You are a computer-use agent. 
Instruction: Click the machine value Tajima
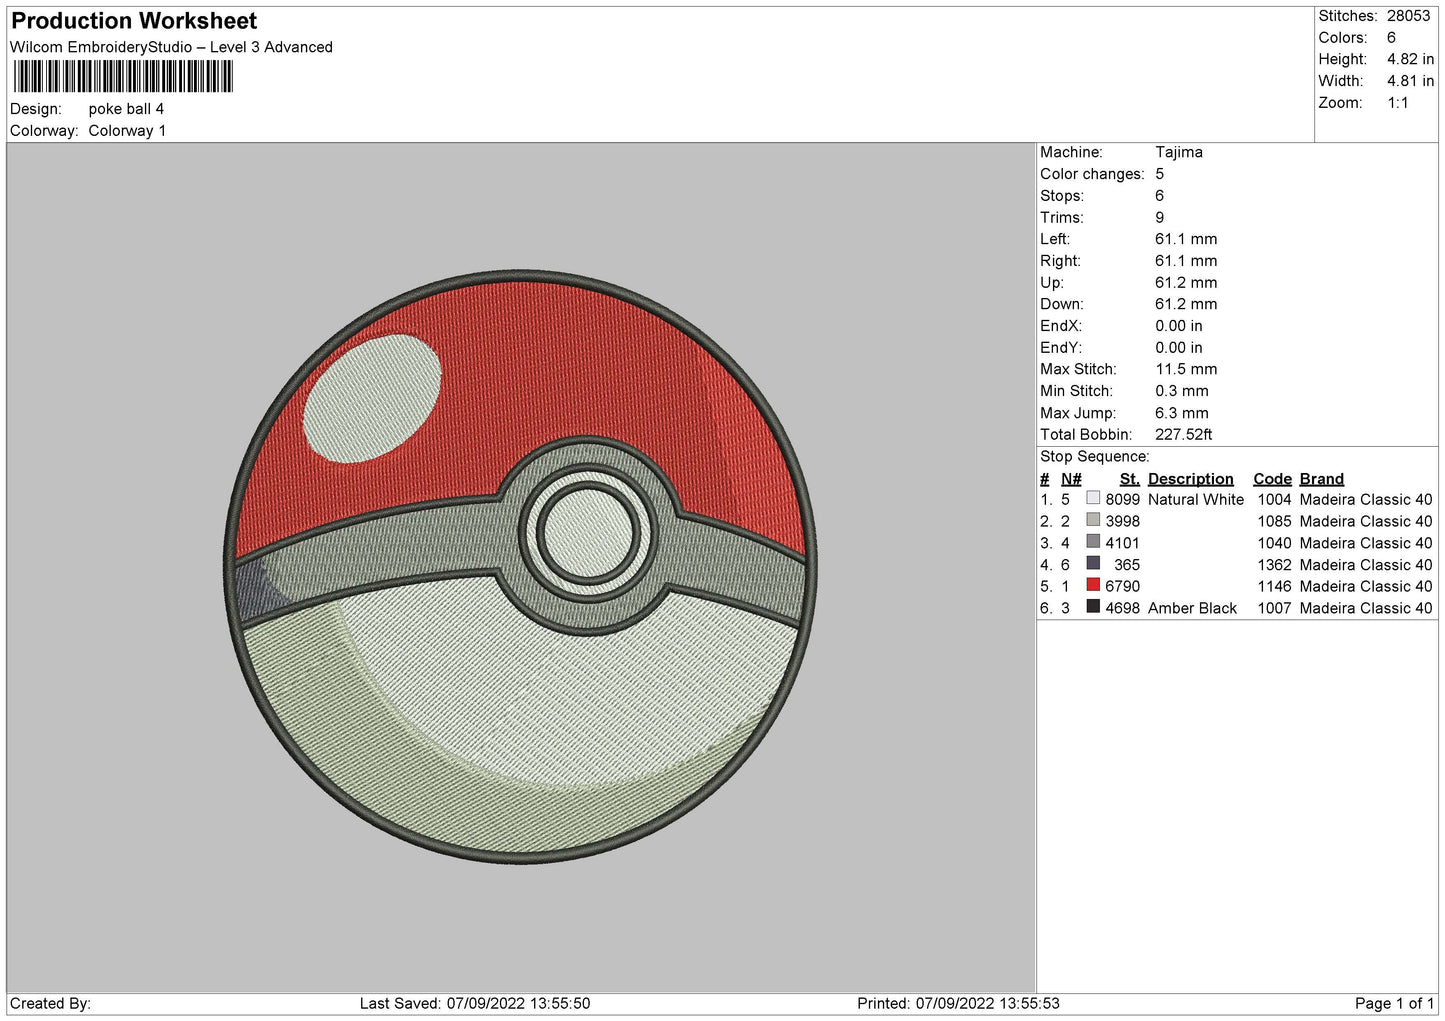click(x=1179, y=152)
